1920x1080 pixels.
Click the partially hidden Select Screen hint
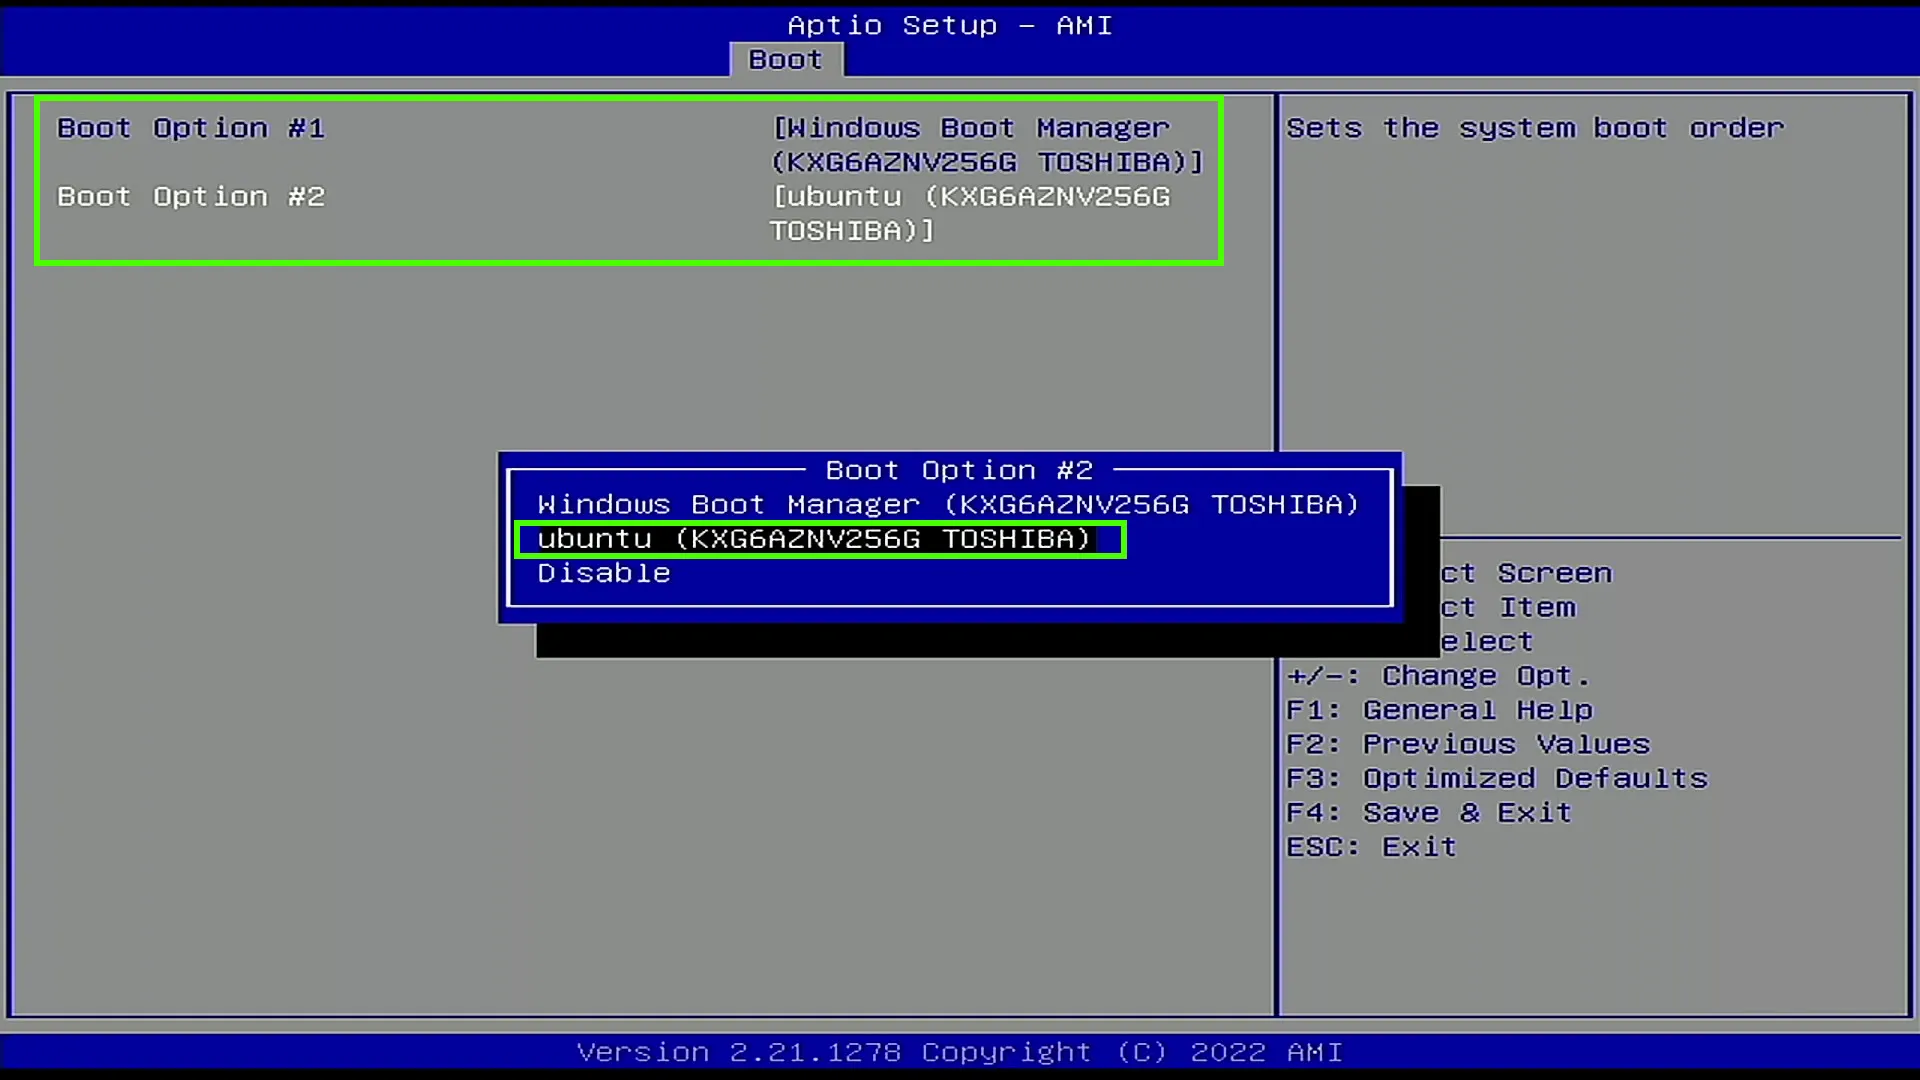[x=1527, y=573]
